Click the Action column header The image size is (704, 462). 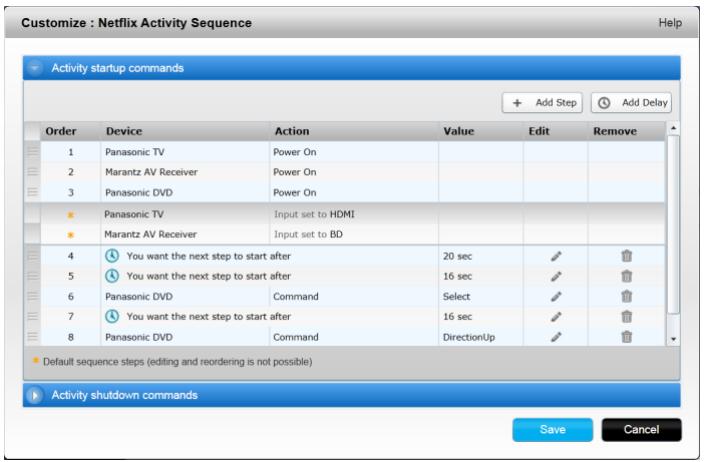pos(292,131)
